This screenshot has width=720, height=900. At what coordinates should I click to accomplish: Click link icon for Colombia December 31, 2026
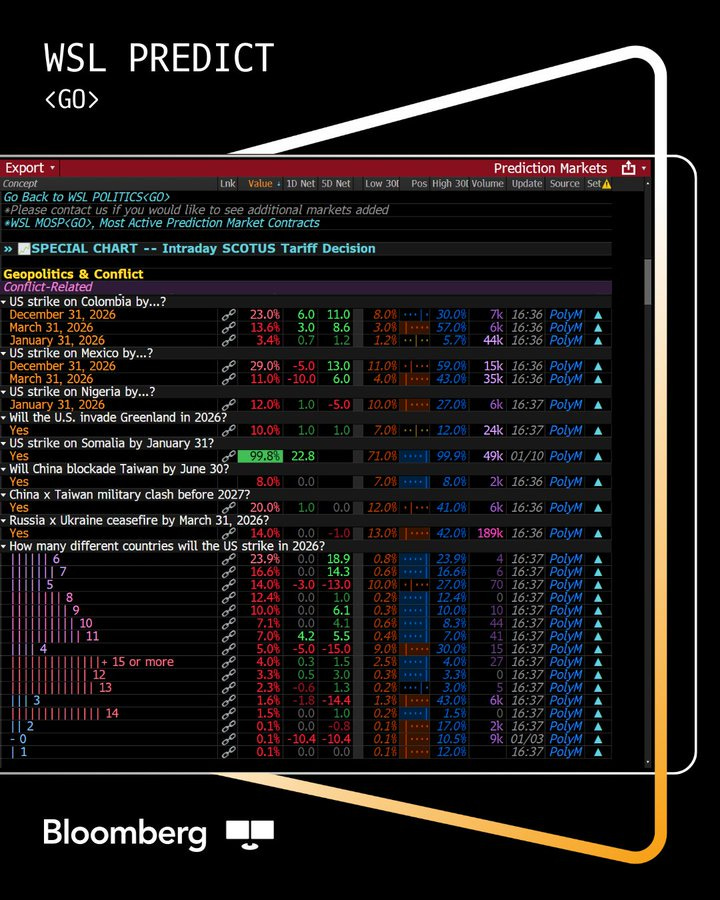tap(229, 315)
